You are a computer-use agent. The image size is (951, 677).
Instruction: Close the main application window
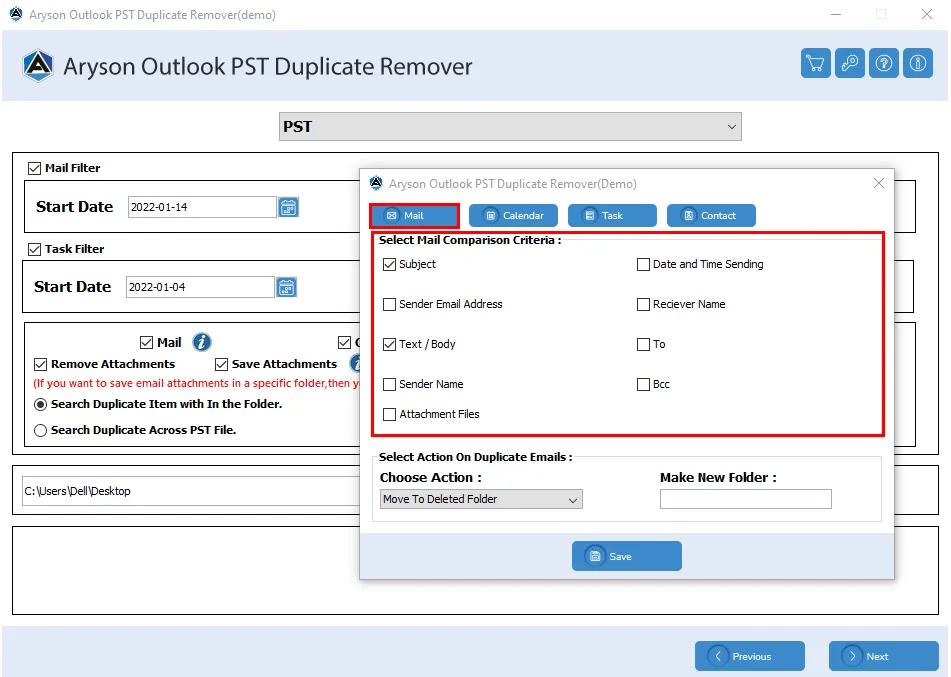coord(927,14)
